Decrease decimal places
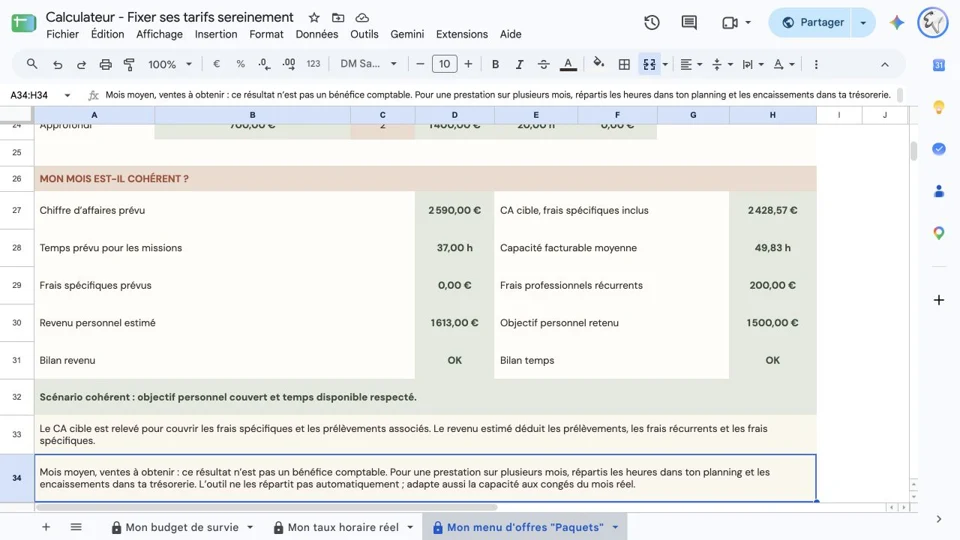960x540 pixels. pyautogui.click(x=264, y=64)
